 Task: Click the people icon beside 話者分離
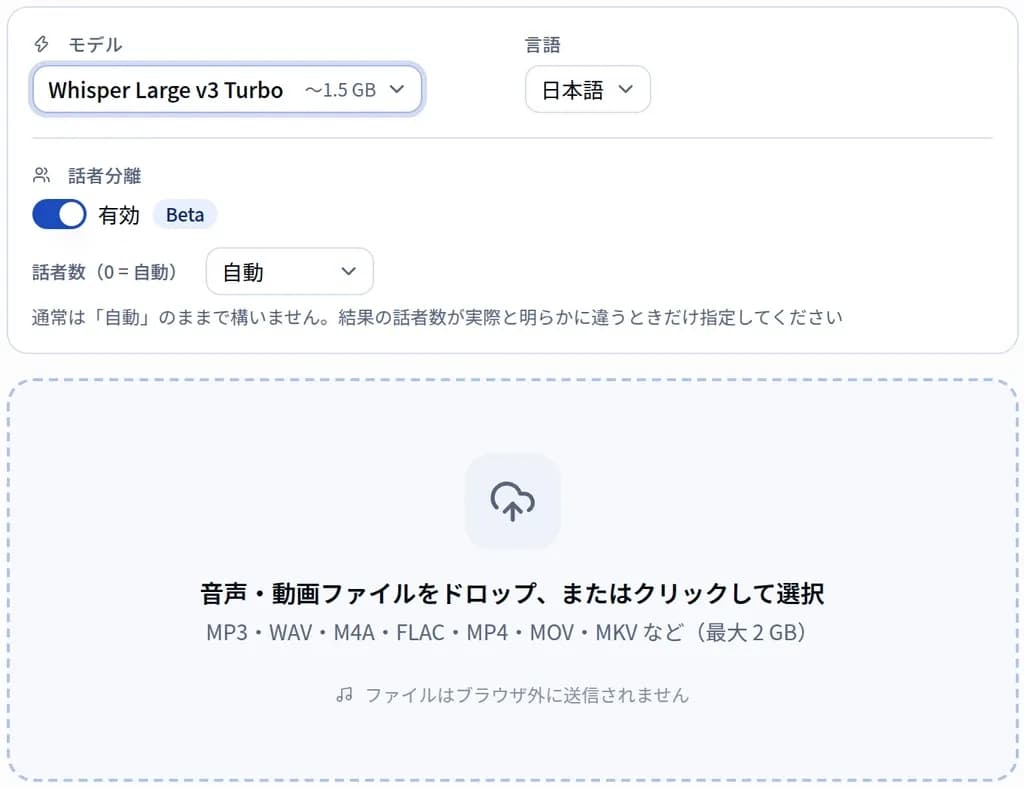pyautogui.click(x=41, y=175)
